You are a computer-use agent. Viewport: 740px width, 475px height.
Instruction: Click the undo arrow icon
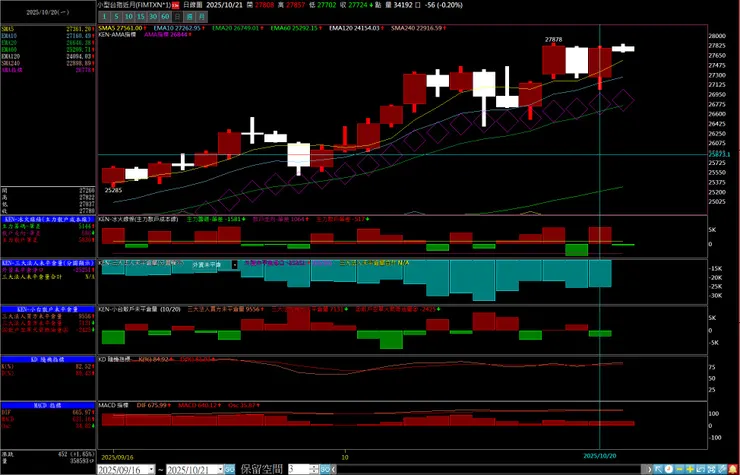coord(700,469)
